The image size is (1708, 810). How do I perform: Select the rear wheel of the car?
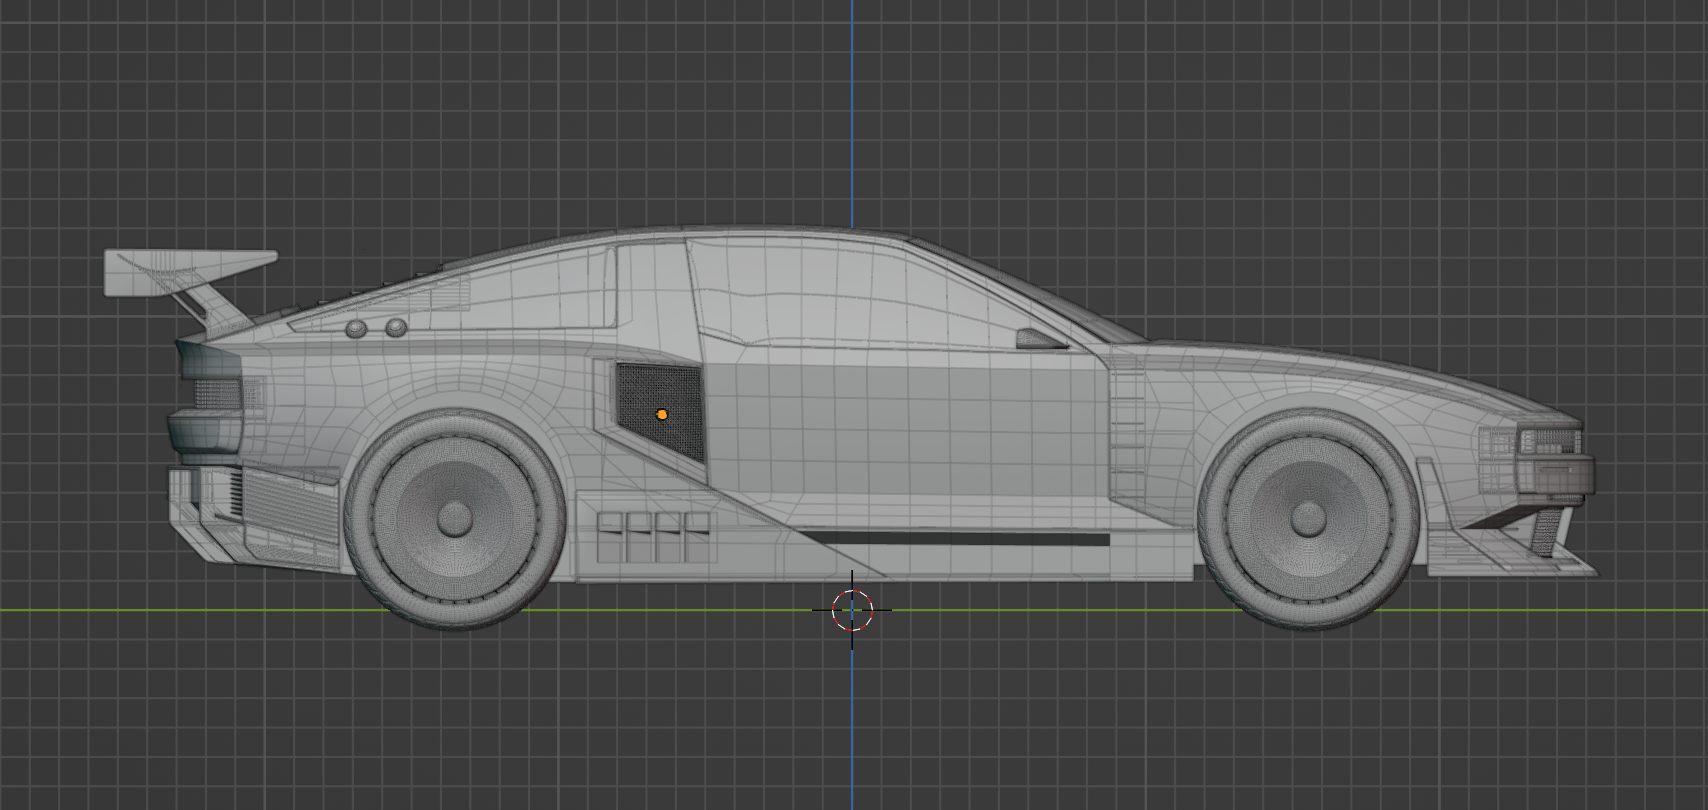pos(455,519)
